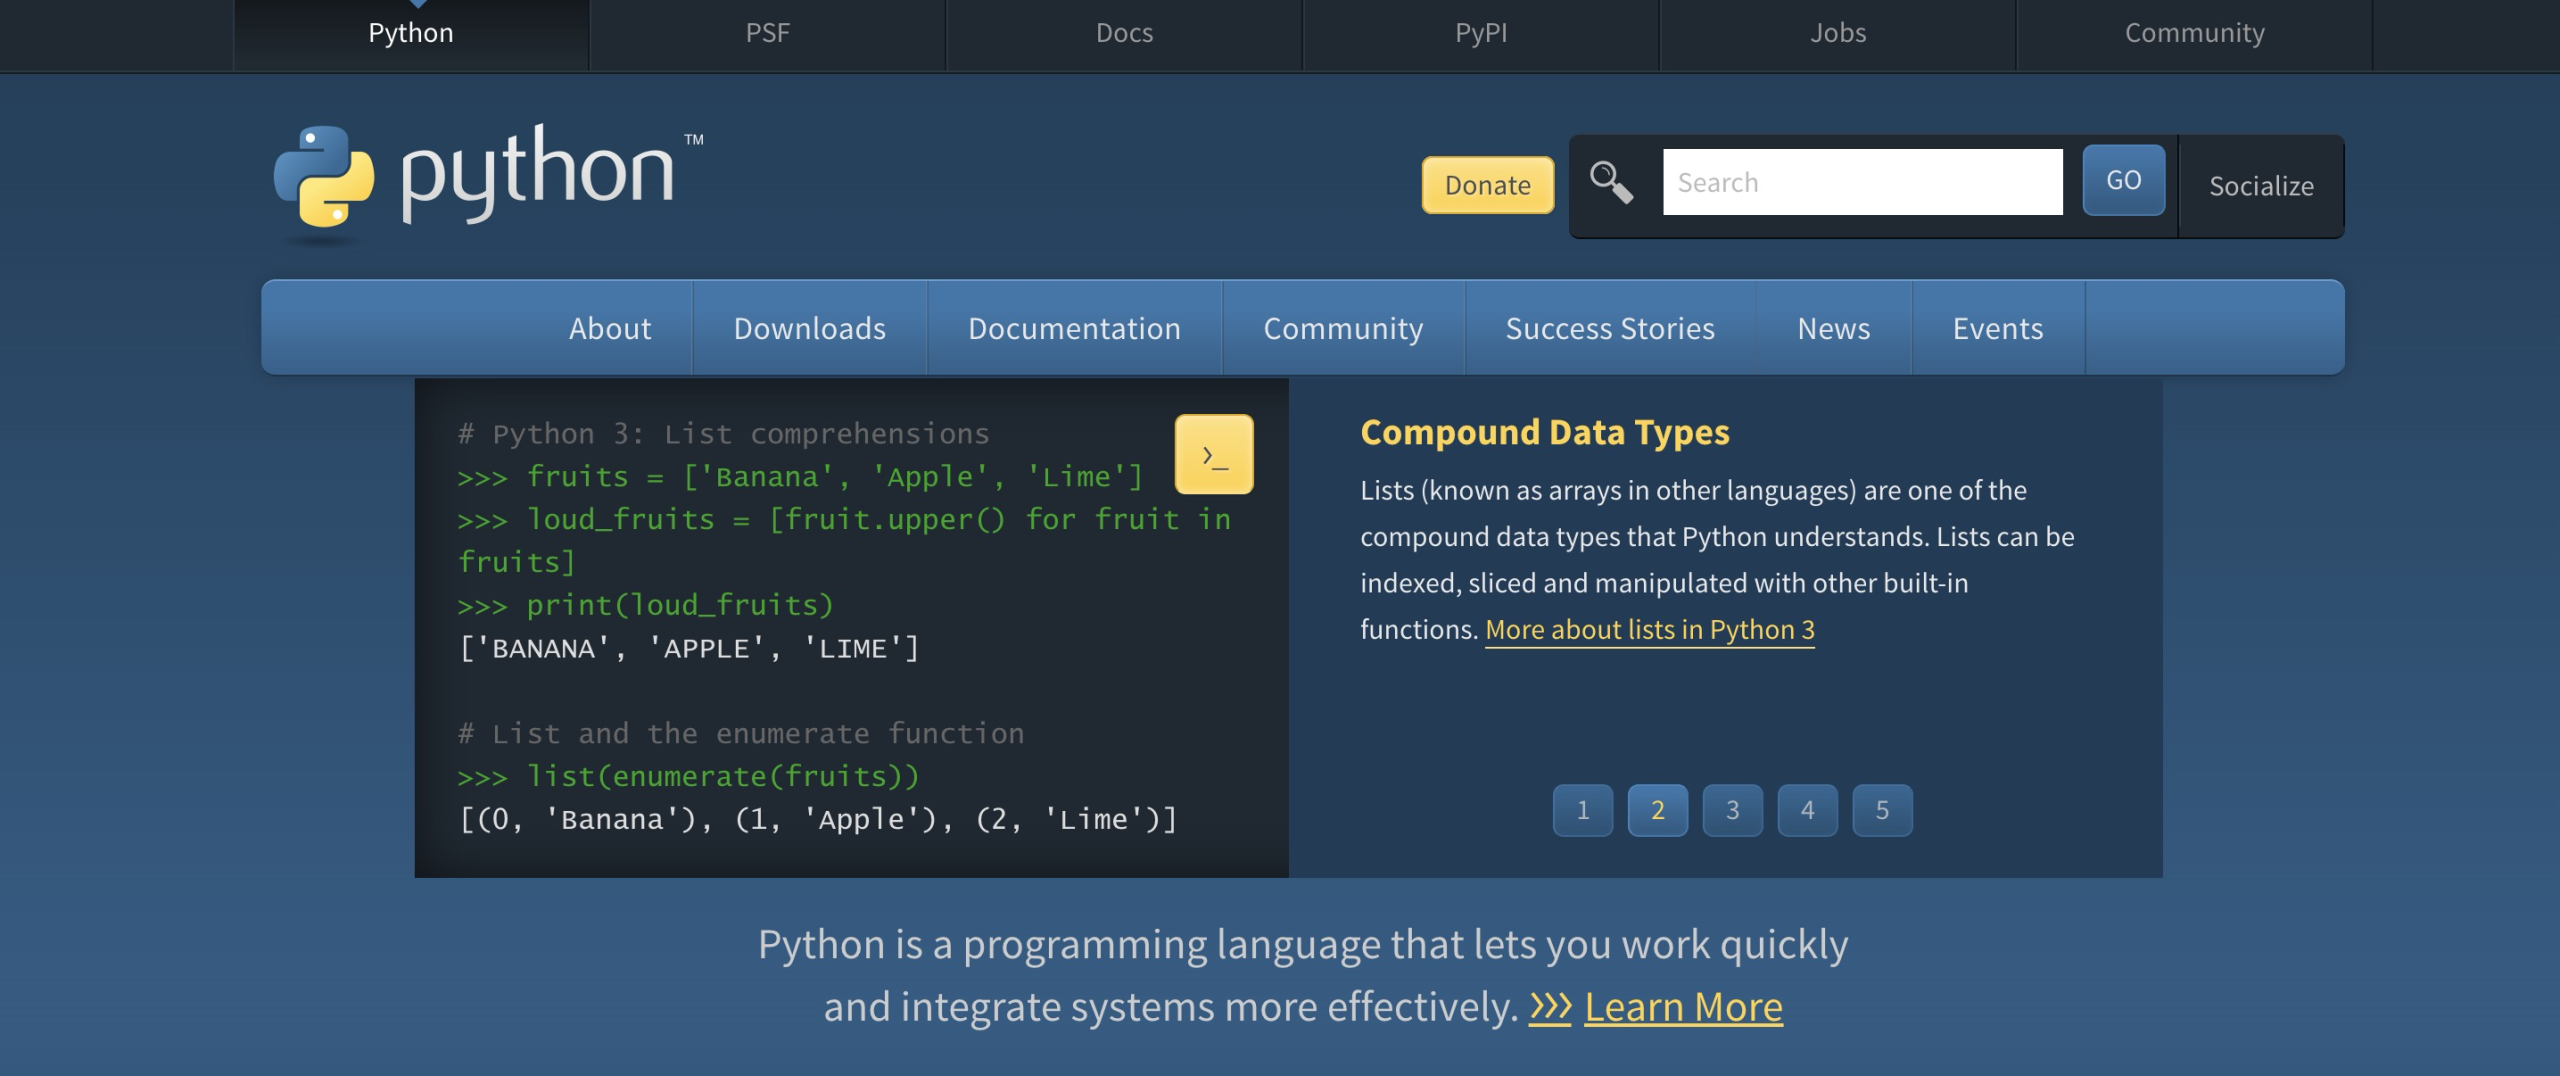Click the Compound Data Types heading
The height and width of the screenshot is (1076, 2560).
[x=1545, y=432]
